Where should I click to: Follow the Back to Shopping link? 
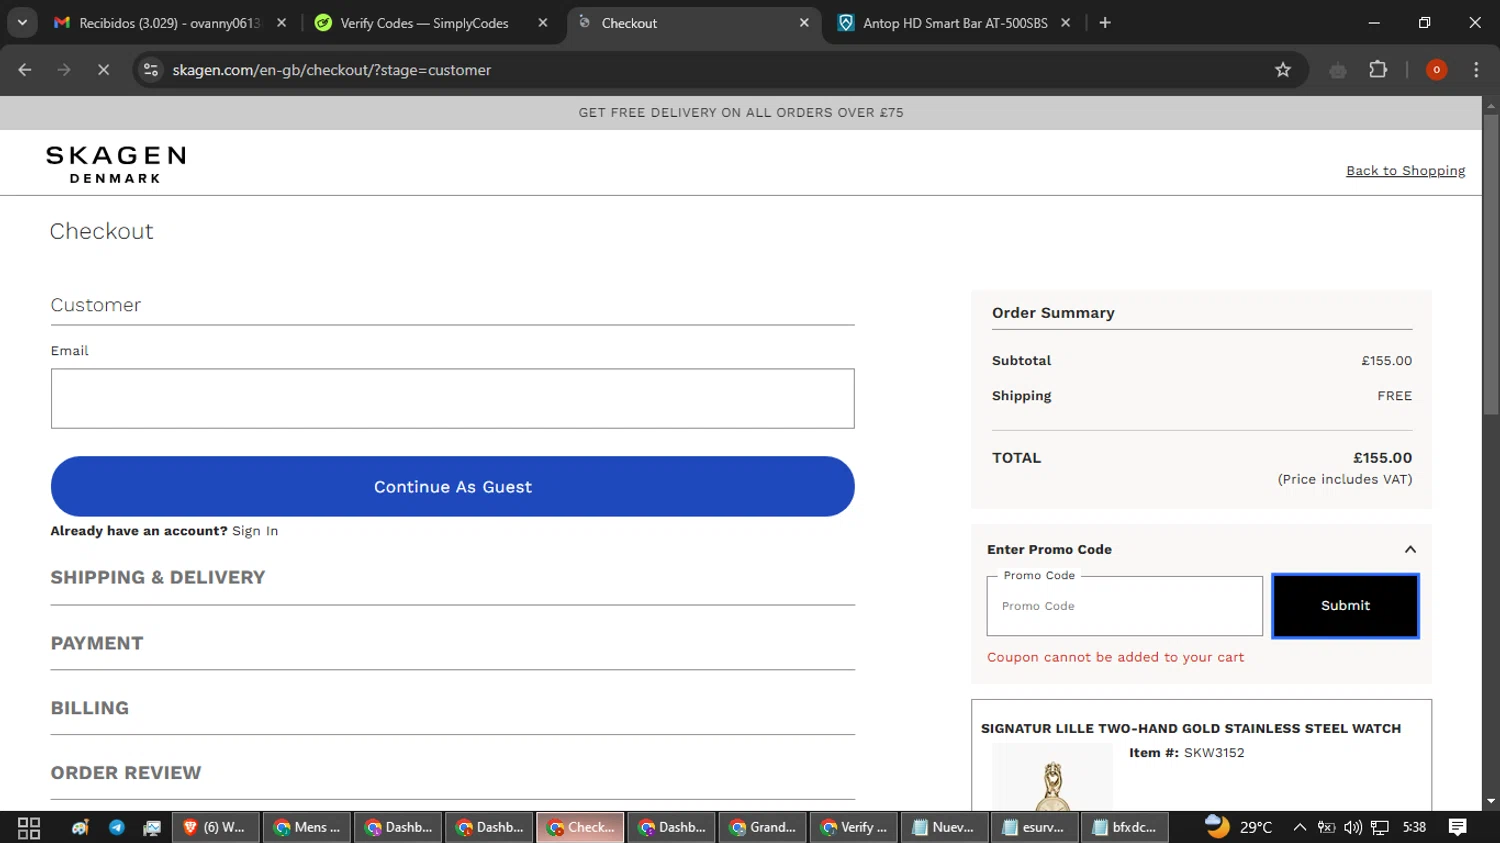click(x=1405, y=171)
